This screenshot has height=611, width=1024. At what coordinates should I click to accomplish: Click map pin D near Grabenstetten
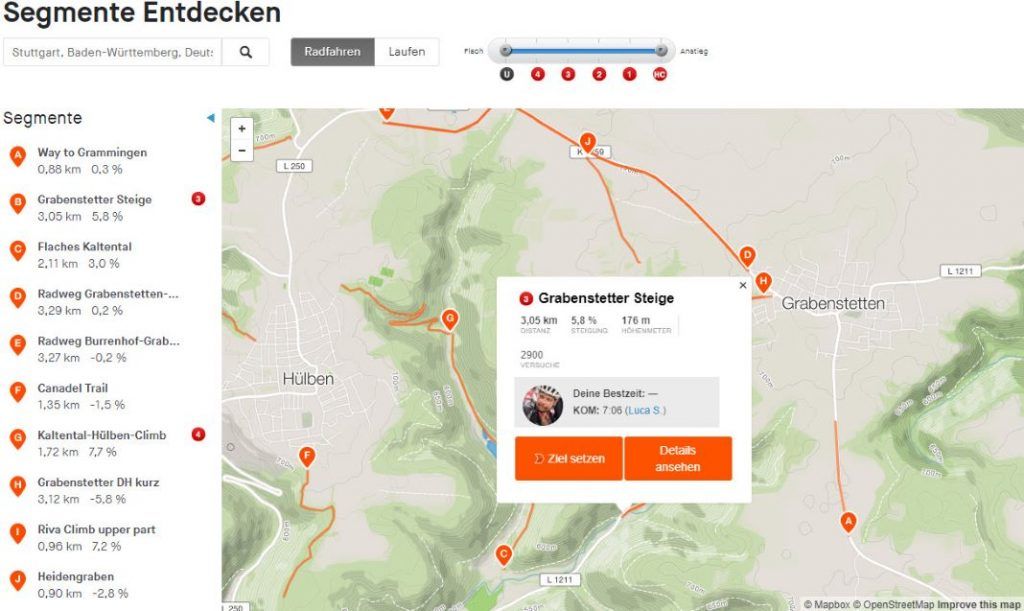tap(747, 256)
